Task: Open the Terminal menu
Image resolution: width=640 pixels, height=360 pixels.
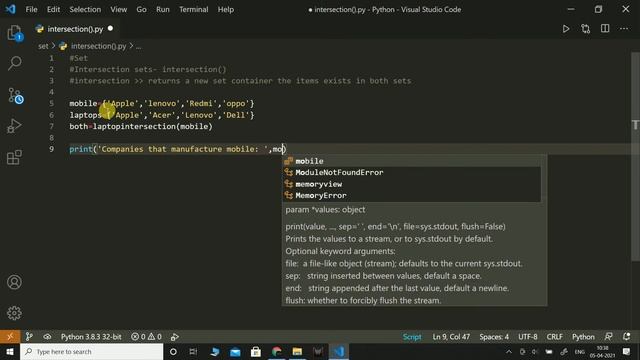Action: click(193, 9)
